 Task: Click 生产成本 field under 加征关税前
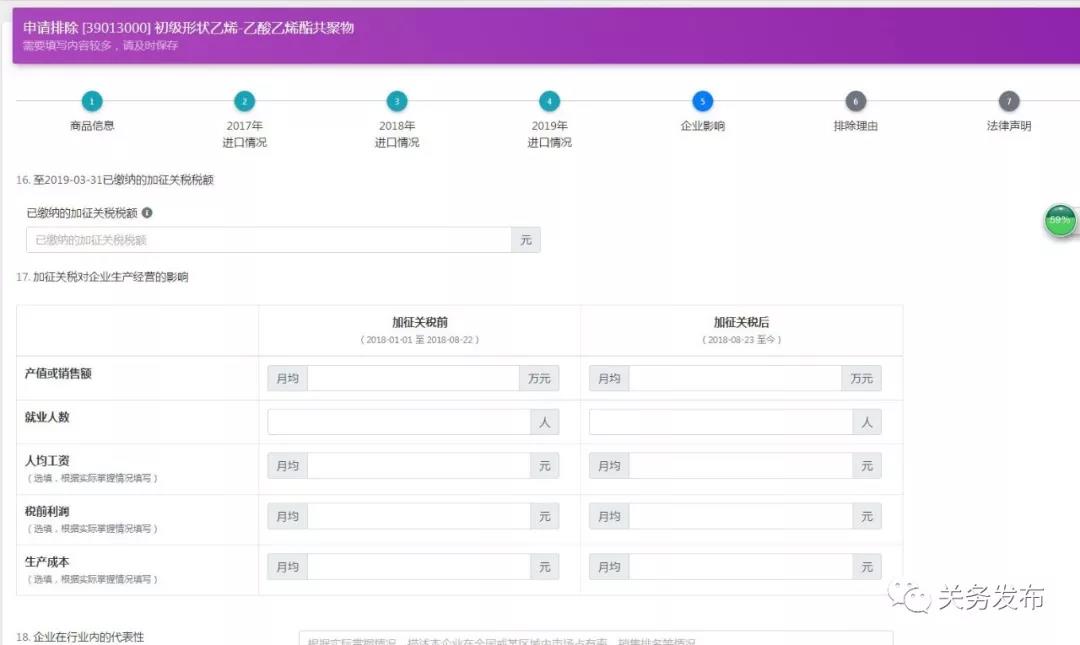417,567
